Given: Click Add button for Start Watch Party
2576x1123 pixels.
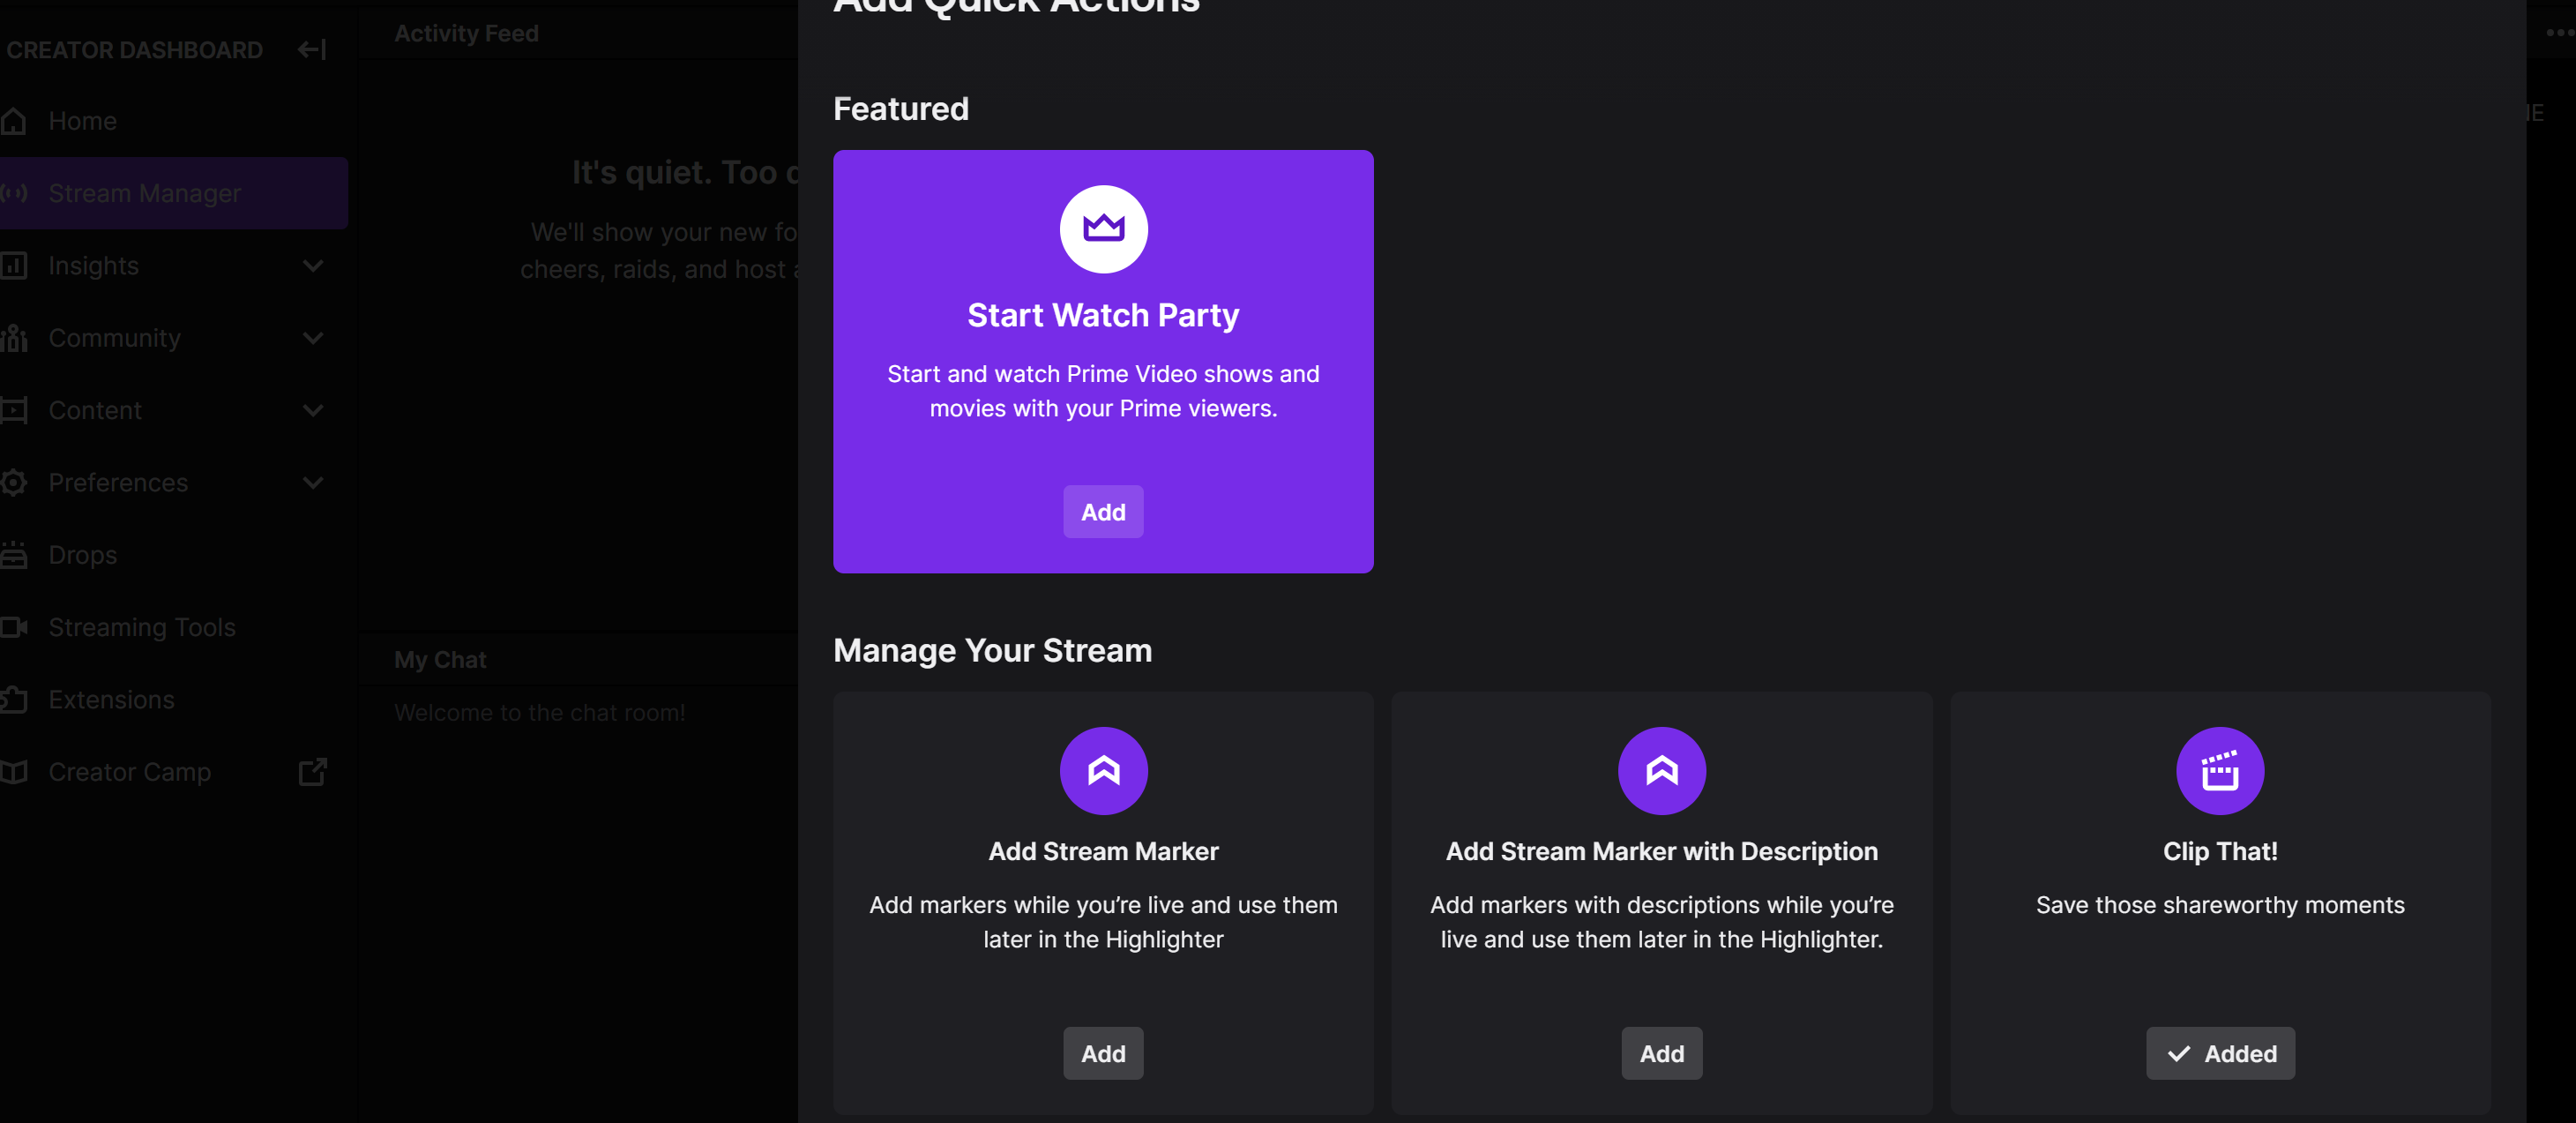Looking at the screenshot, I should tap(1102, 512).
